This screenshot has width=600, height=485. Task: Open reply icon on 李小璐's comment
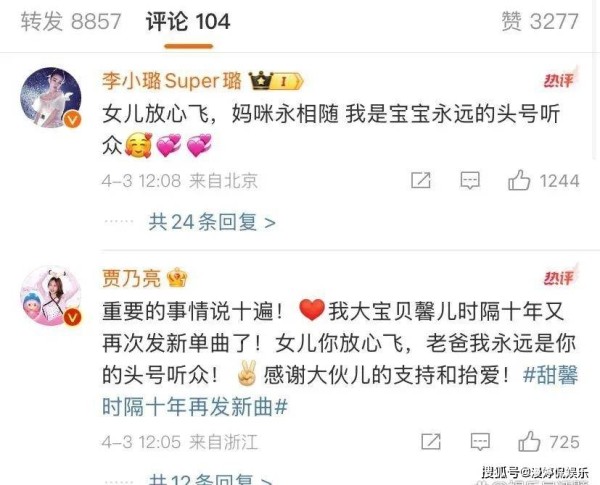point(470,180)
